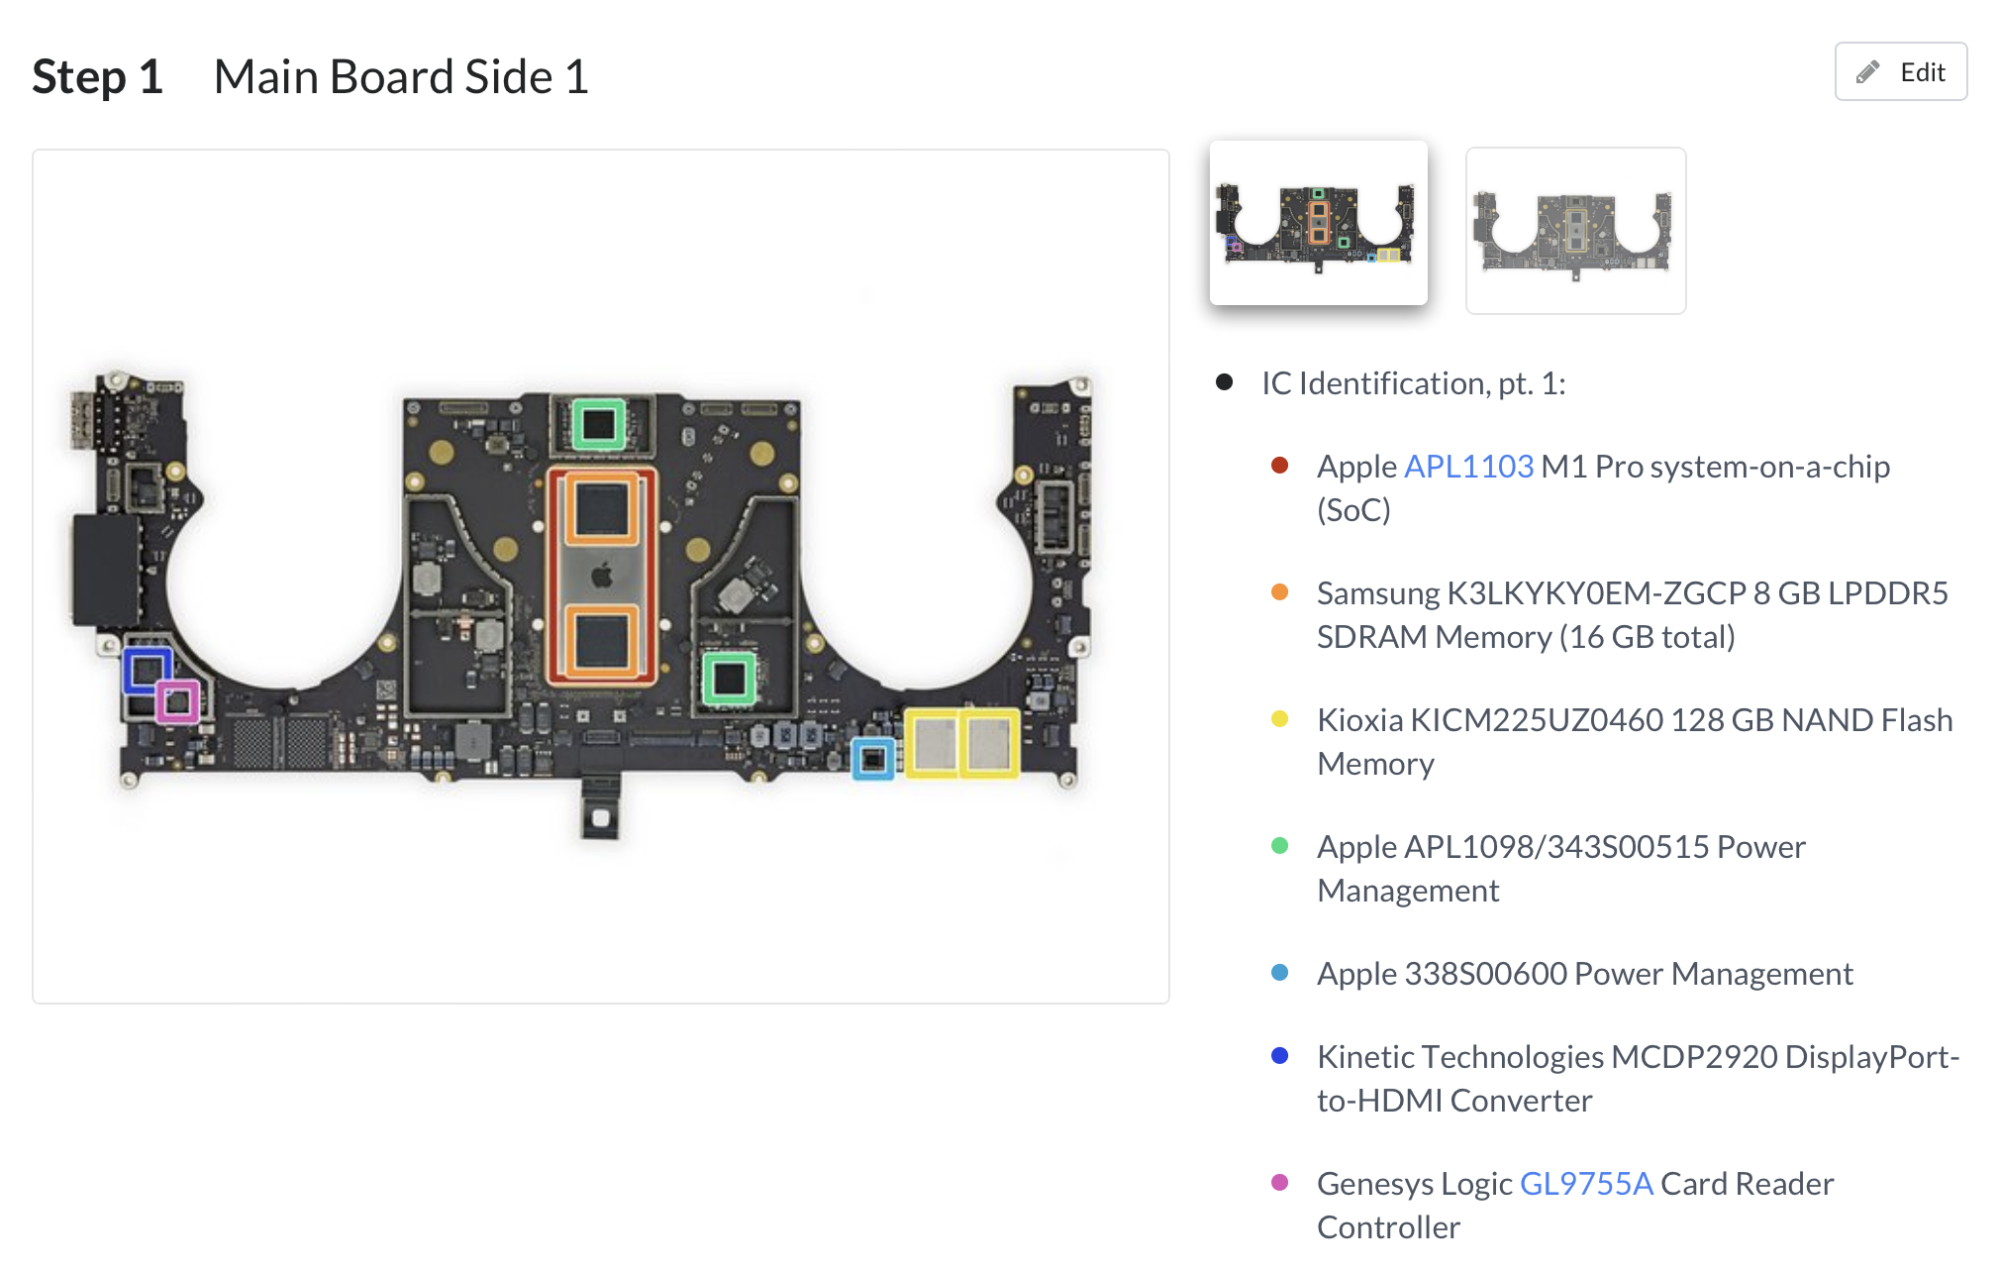
Task: Click the Step 1 heading
Action: [x=97, y=77]
